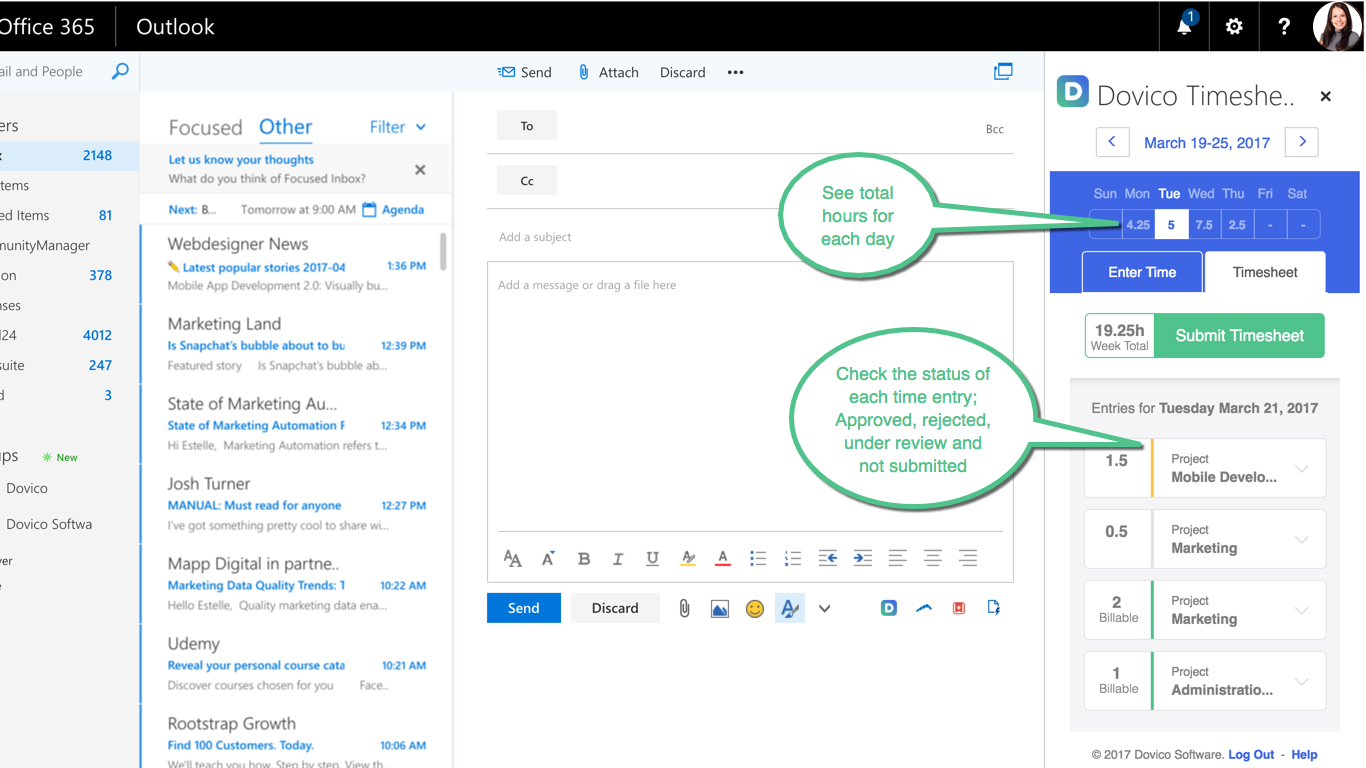This screenshot has height=768, width=1366.
Task: Open the document lightning add-in icon
Action: pos(994,607)
